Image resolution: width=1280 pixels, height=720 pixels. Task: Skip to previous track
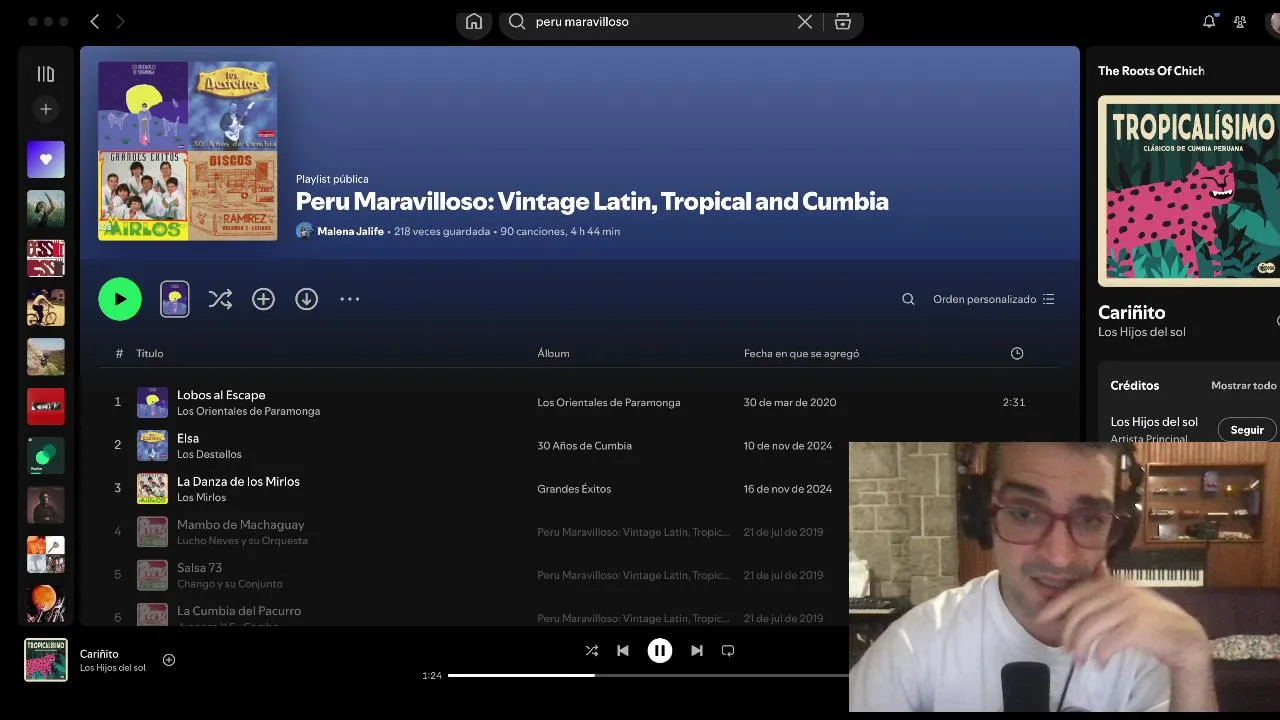[623, 650]
